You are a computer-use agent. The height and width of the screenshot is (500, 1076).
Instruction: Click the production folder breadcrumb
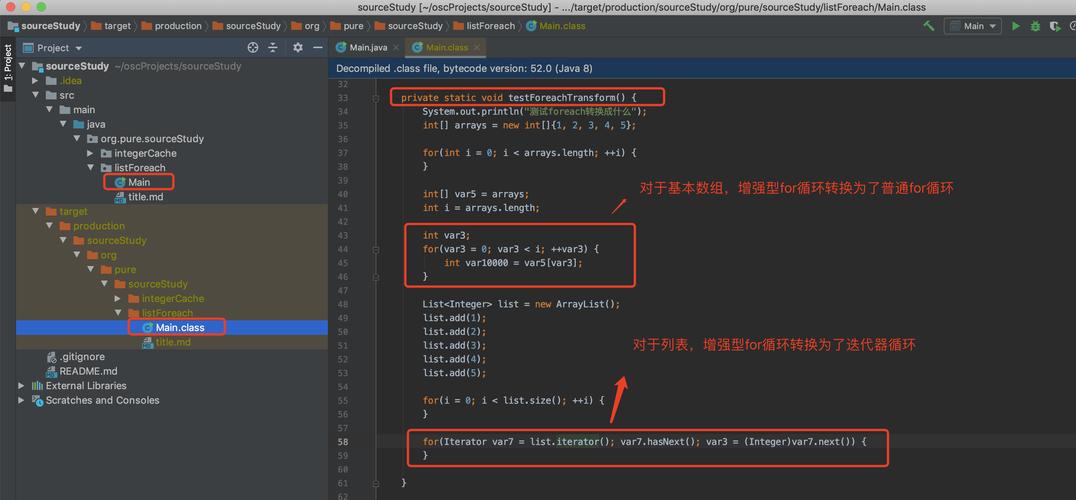click(172, 26)
